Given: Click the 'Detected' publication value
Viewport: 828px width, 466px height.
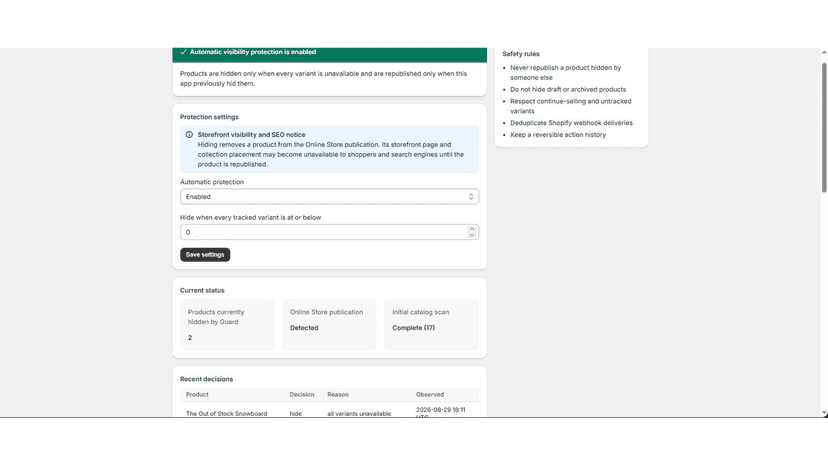Looking at the screenshot, I should click(x=304, y=328).
